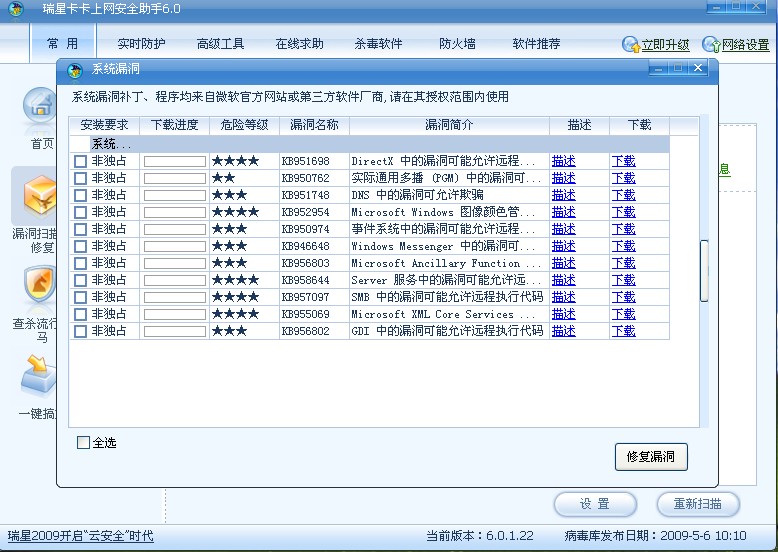Click the Rising logo in main title bar
Screen dimensions: 778x552
click(15, 9)
